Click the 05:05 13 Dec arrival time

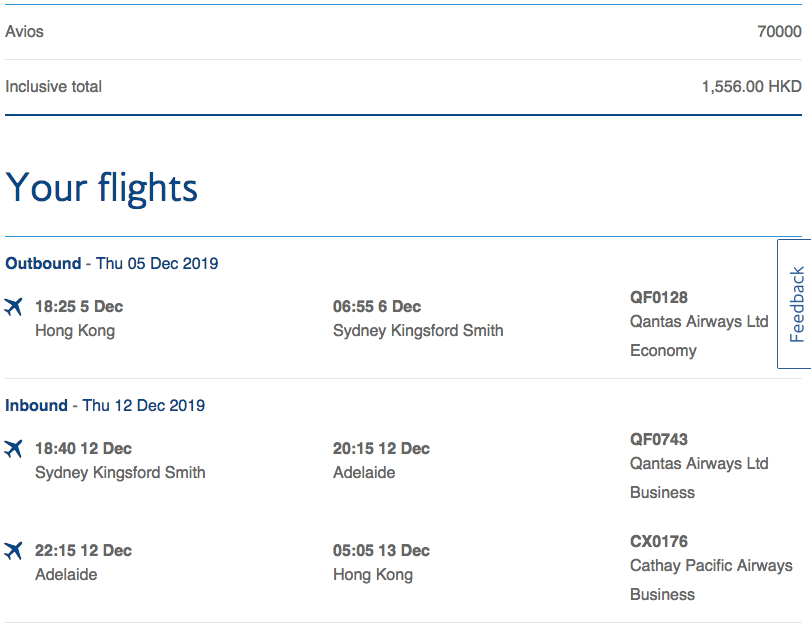coord(381,550)
